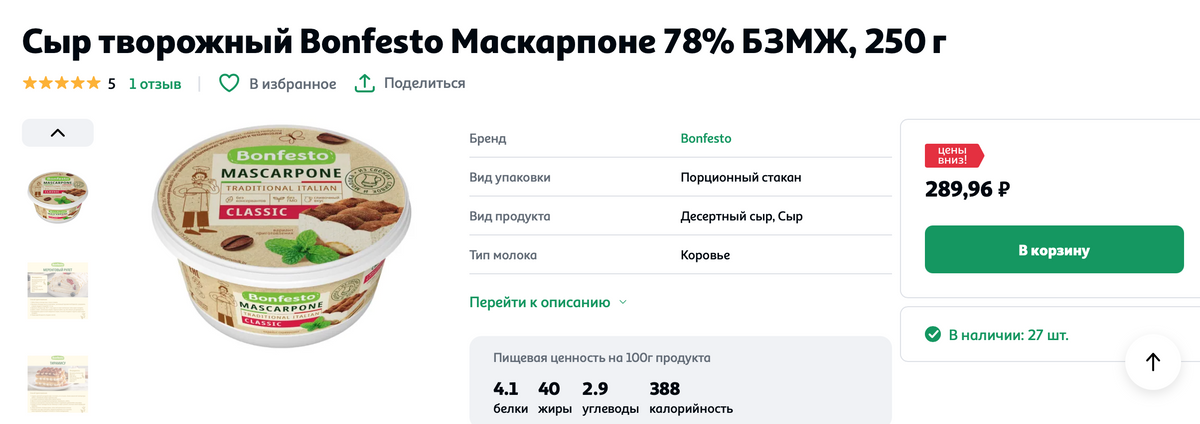Open the '1 отзыв' reviews link
The height and width of the screenshot is (424, 1200).
tap(155, 84)
